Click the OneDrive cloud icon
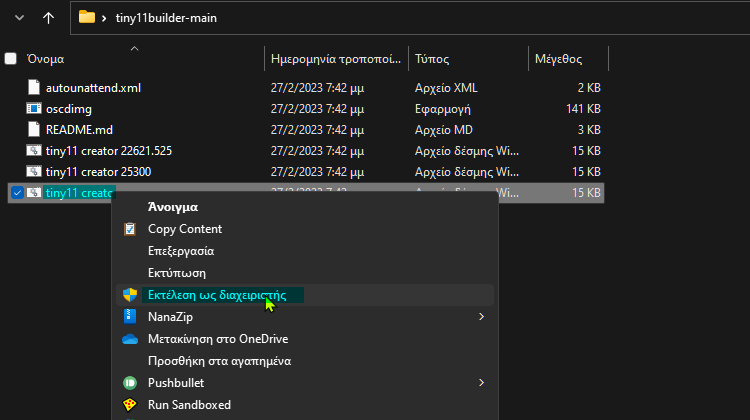 coord(130,339)
